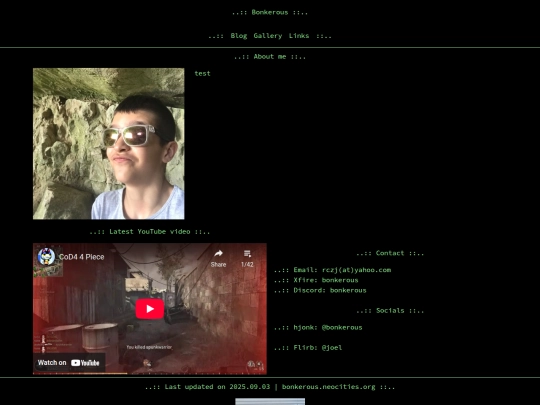Click the profile photo thumbnail

(x=108, y=144)
